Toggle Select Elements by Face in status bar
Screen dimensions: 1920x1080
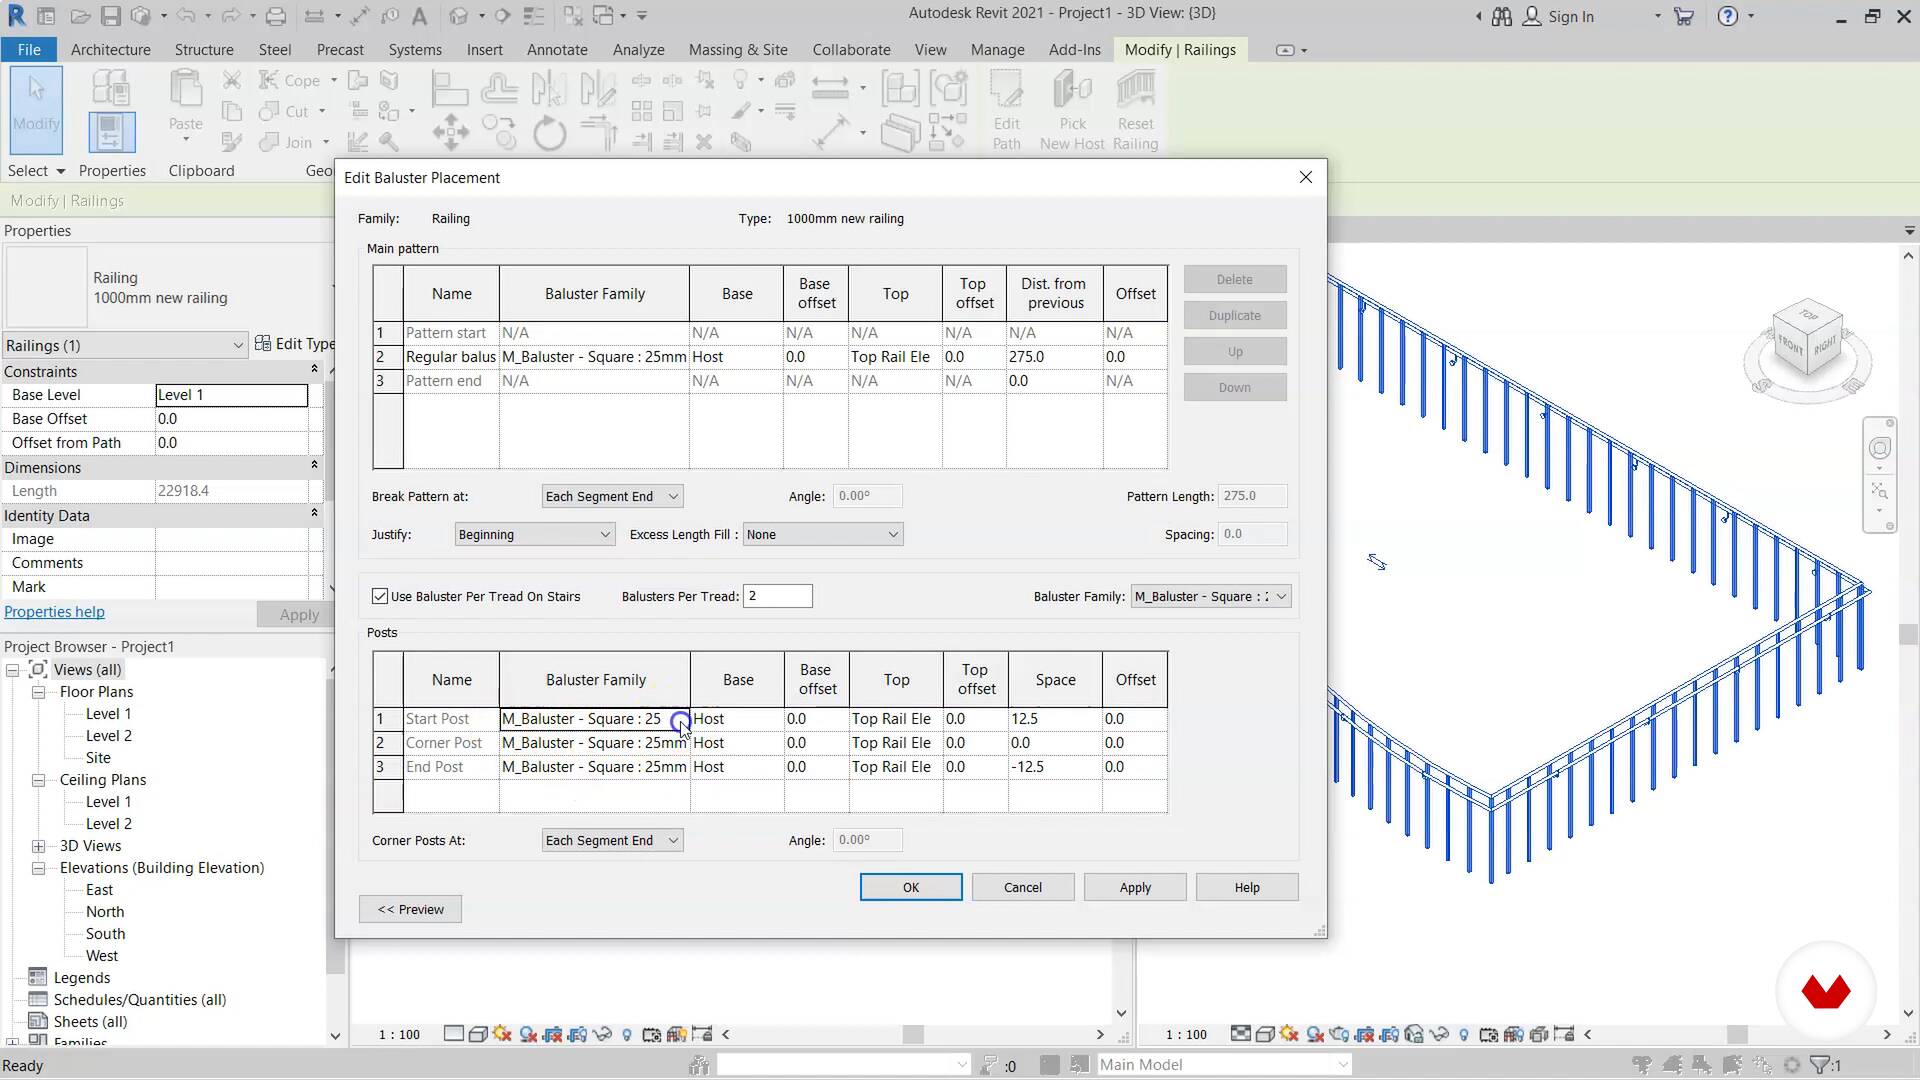tap(1731, 1065)
